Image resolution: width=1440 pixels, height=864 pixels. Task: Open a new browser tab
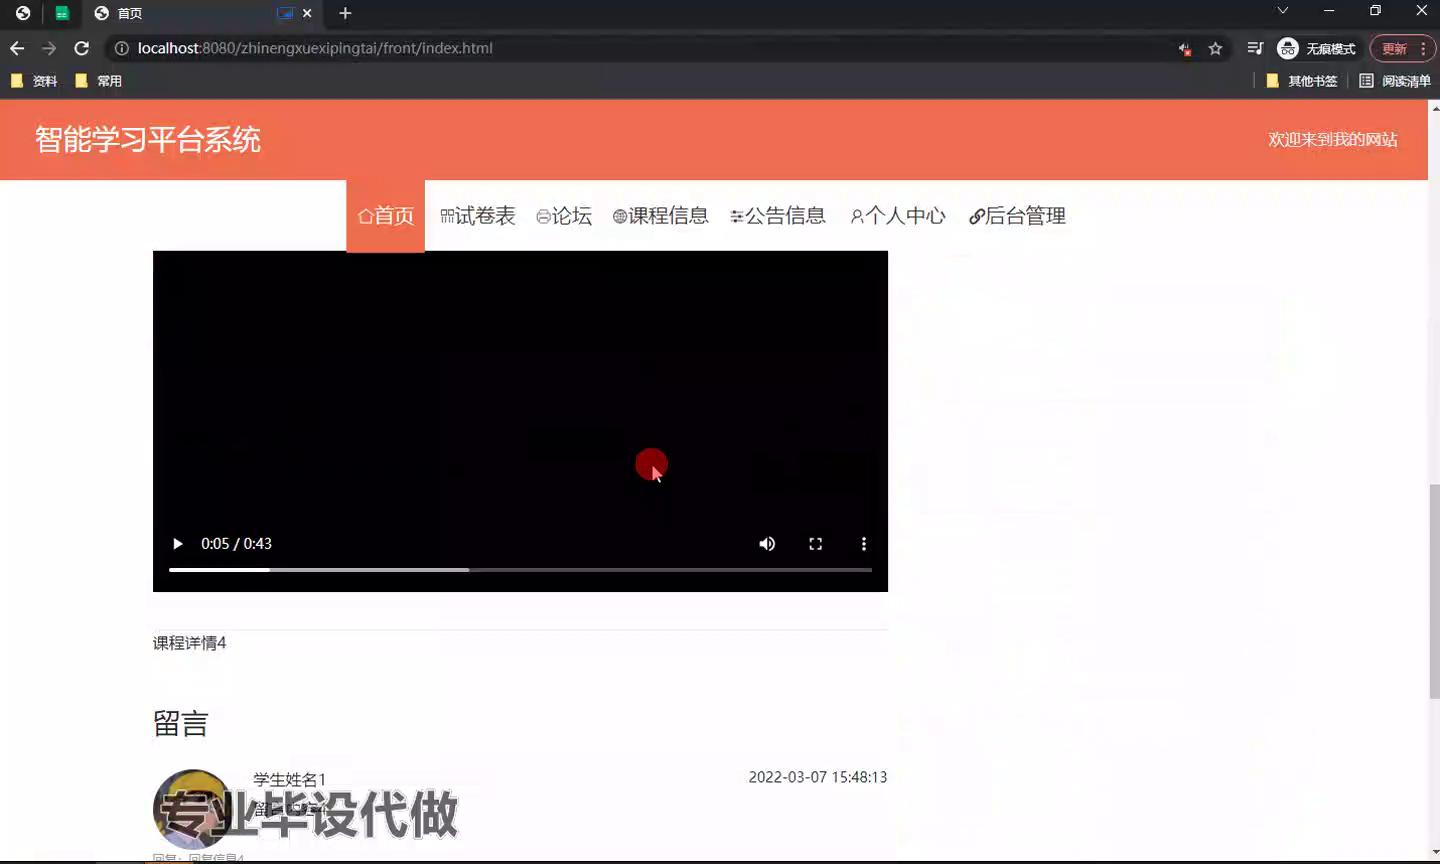click(345, 13)
